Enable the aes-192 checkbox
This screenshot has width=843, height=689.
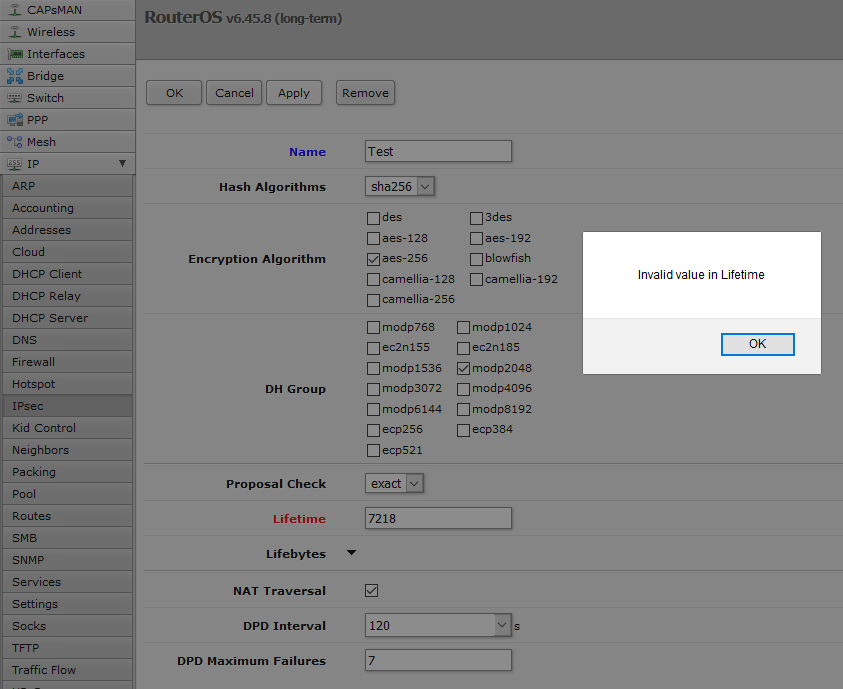(x=476, y=238)
